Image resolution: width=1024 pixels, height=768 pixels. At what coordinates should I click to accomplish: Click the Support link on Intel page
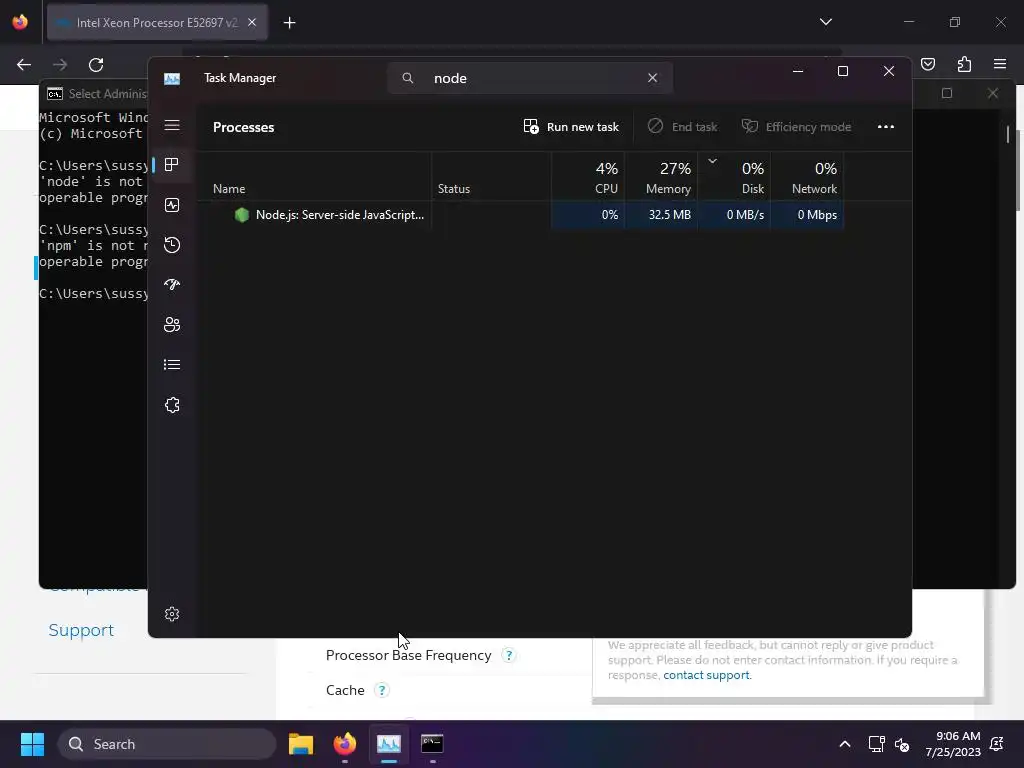pos(81,630)
